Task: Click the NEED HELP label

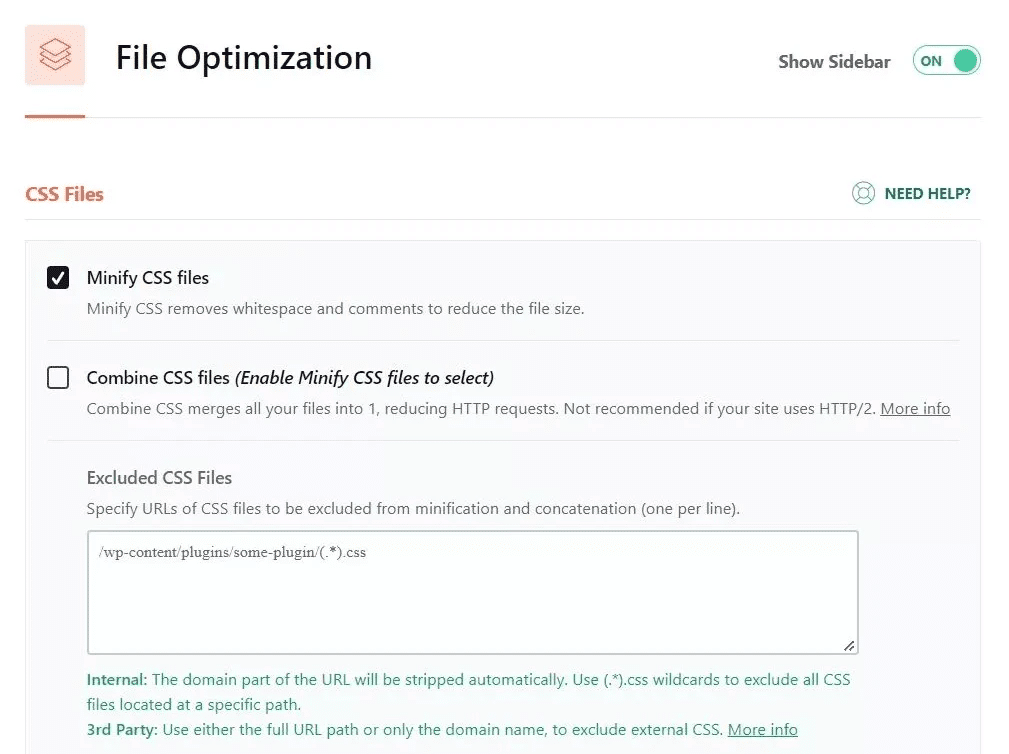Action: click(928, 193)
